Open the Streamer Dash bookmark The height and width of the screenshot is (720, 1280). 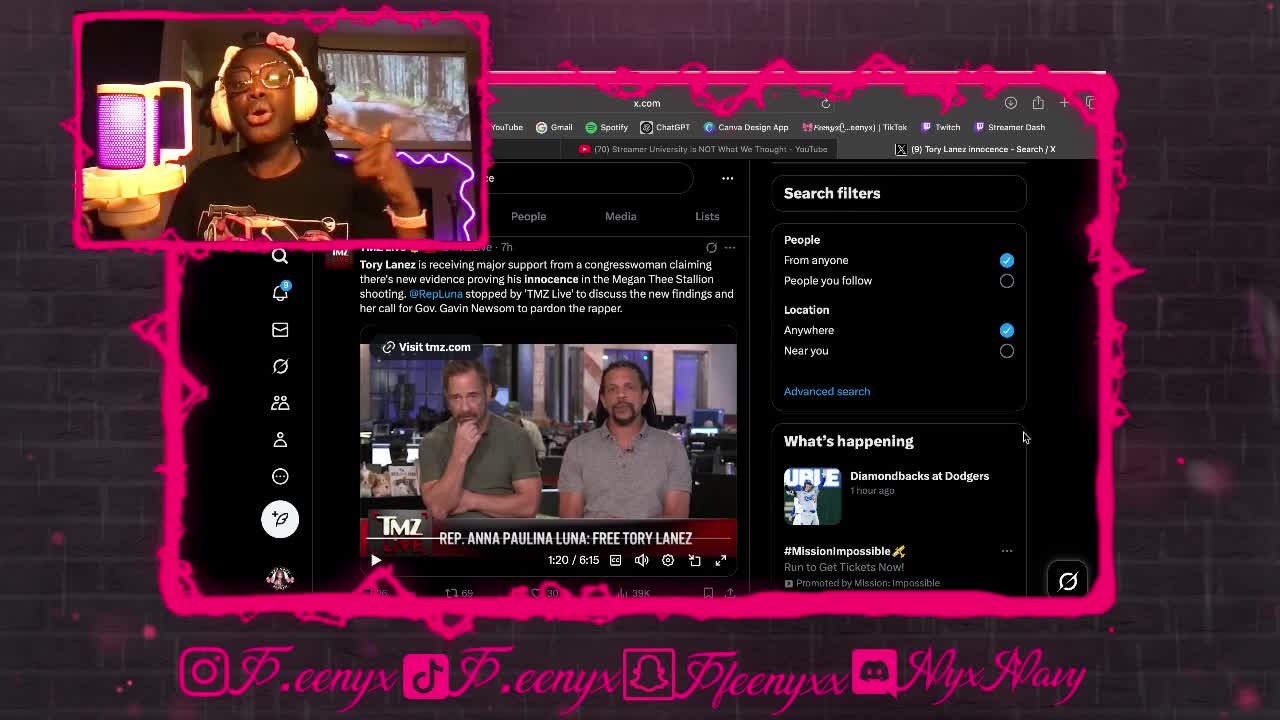[x=1009, y=127]
